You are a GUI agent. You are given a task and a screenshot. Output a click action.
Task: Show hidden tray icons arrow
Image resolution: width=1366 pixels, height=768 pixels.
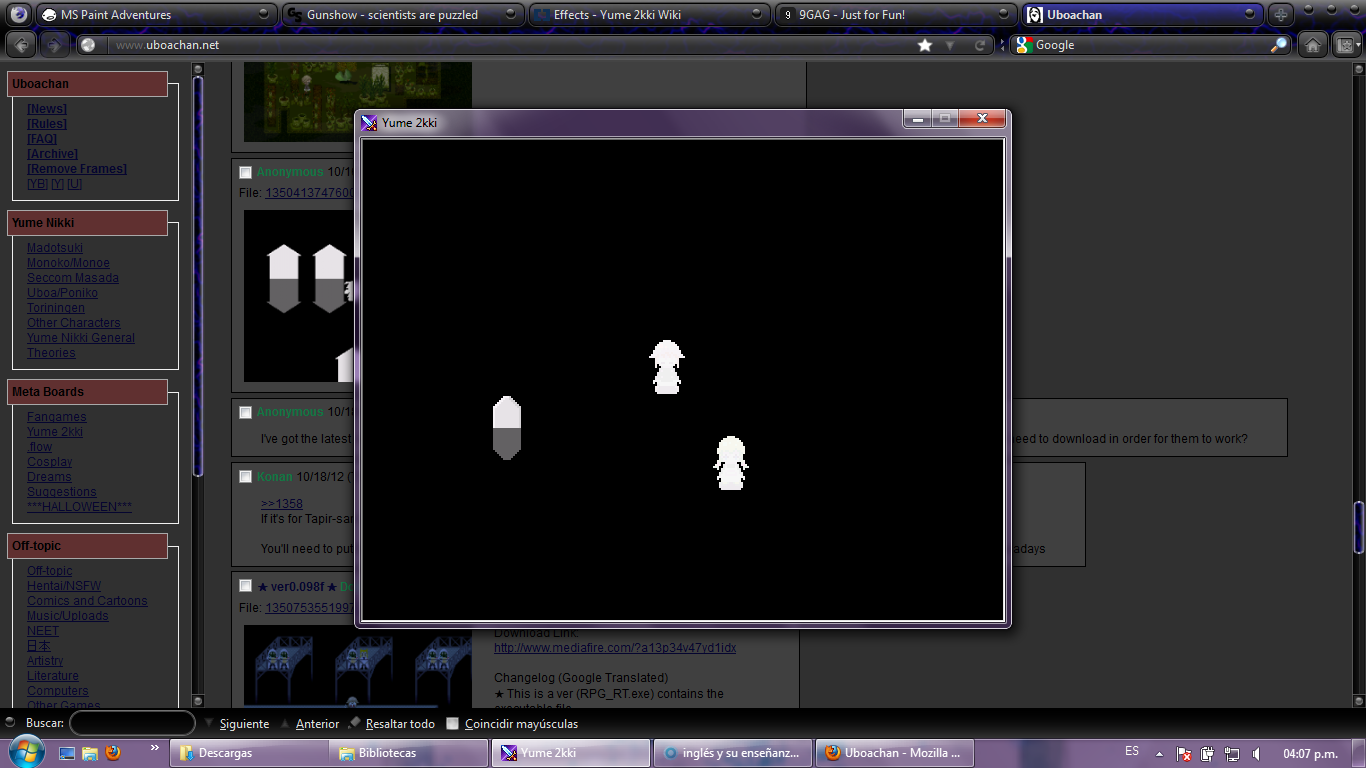click(x=1159, y=753)
